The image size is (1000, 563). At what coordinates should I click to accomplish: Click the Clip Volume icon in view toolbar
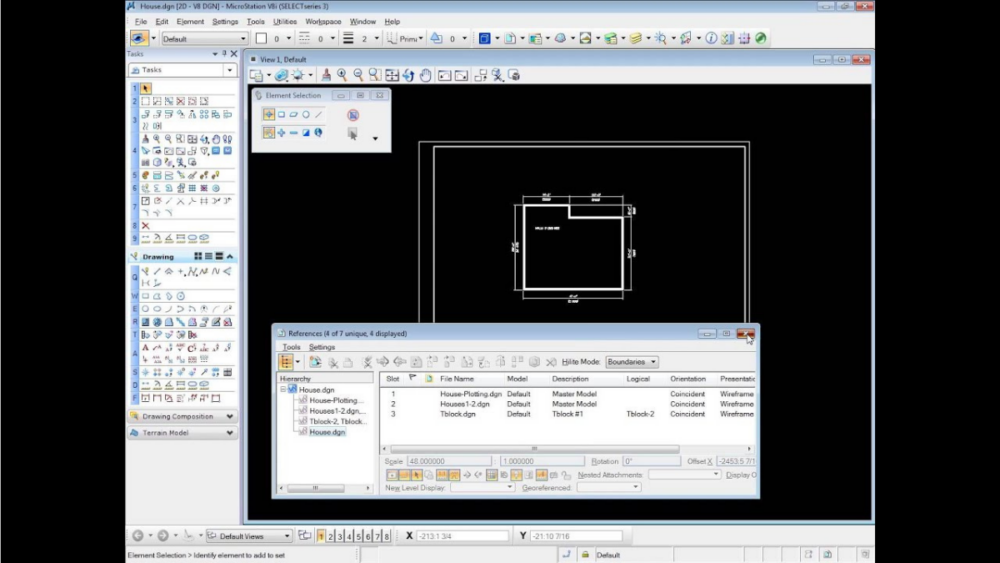click(x=497, y=75)
